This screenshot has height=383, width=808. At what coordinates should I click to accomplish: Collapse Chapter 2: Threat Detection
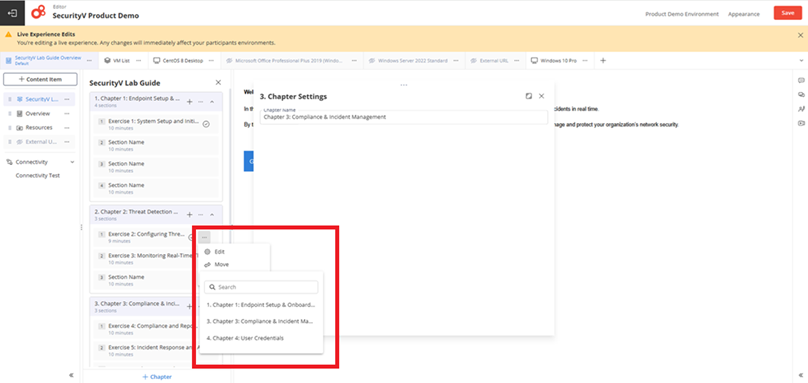[212, 214]
